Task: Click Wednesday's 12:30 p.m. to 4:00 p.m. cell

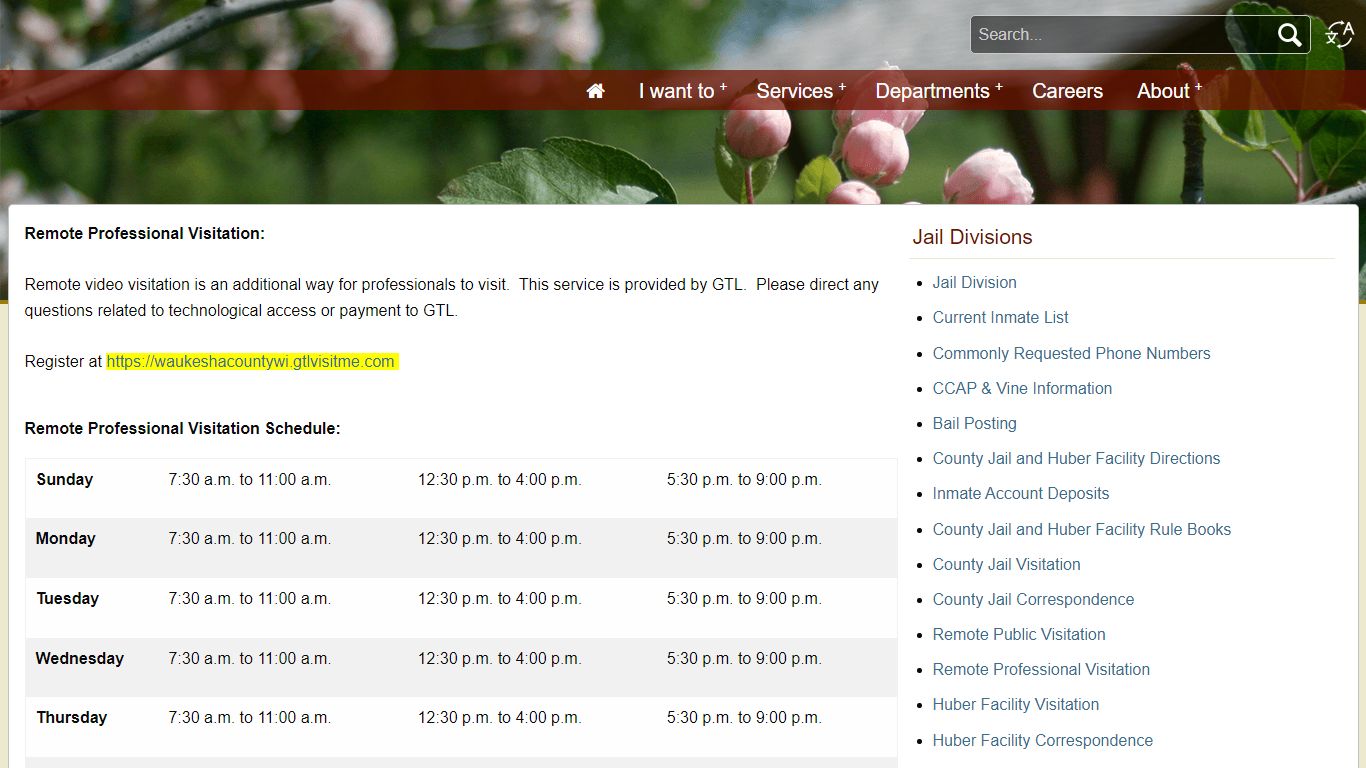Action: pyautogui.click(x=499, y=659)
